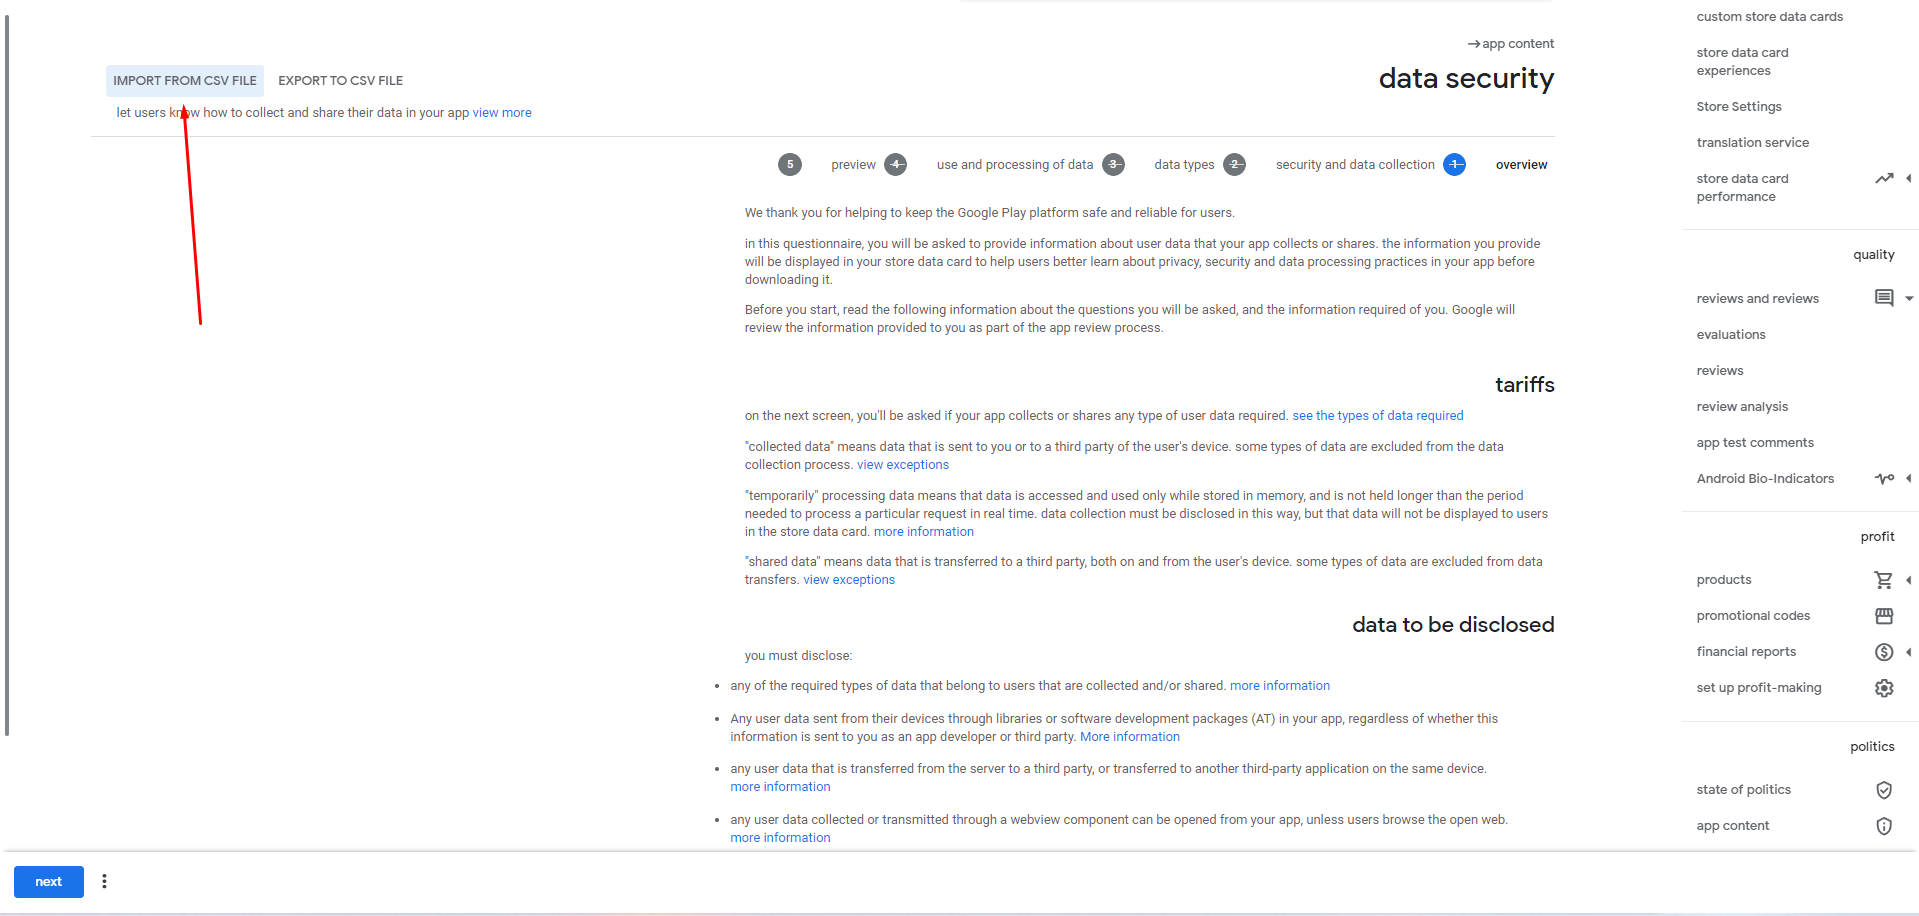Click the app content breadcrumb link
Image resolution: width=1919 pixels, height=916 pixels.
(x=1518, y=44)
